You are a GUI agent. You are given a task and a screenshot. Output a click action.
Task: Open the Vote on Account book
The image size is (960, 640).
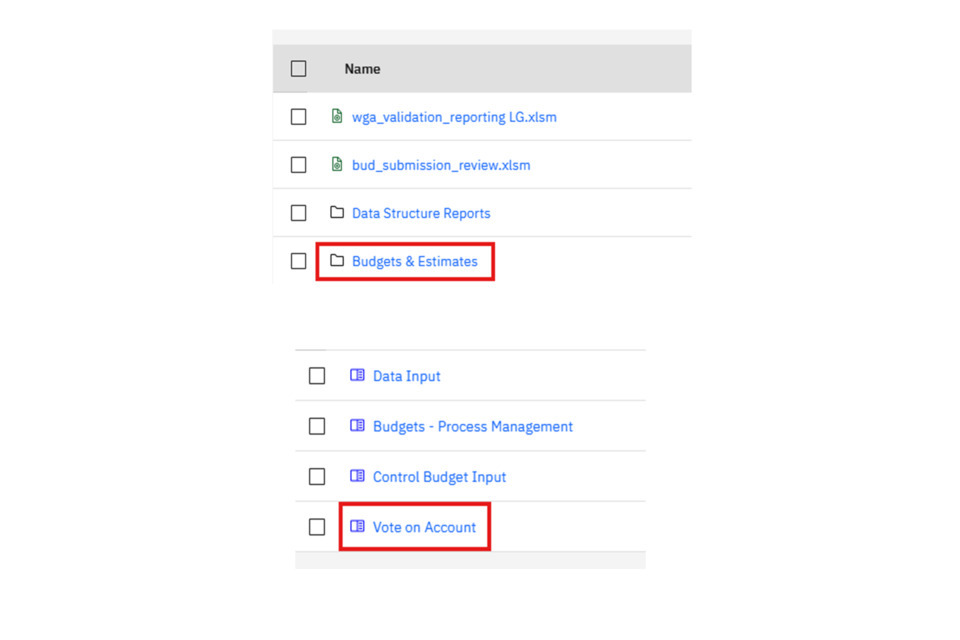(424, 527)
